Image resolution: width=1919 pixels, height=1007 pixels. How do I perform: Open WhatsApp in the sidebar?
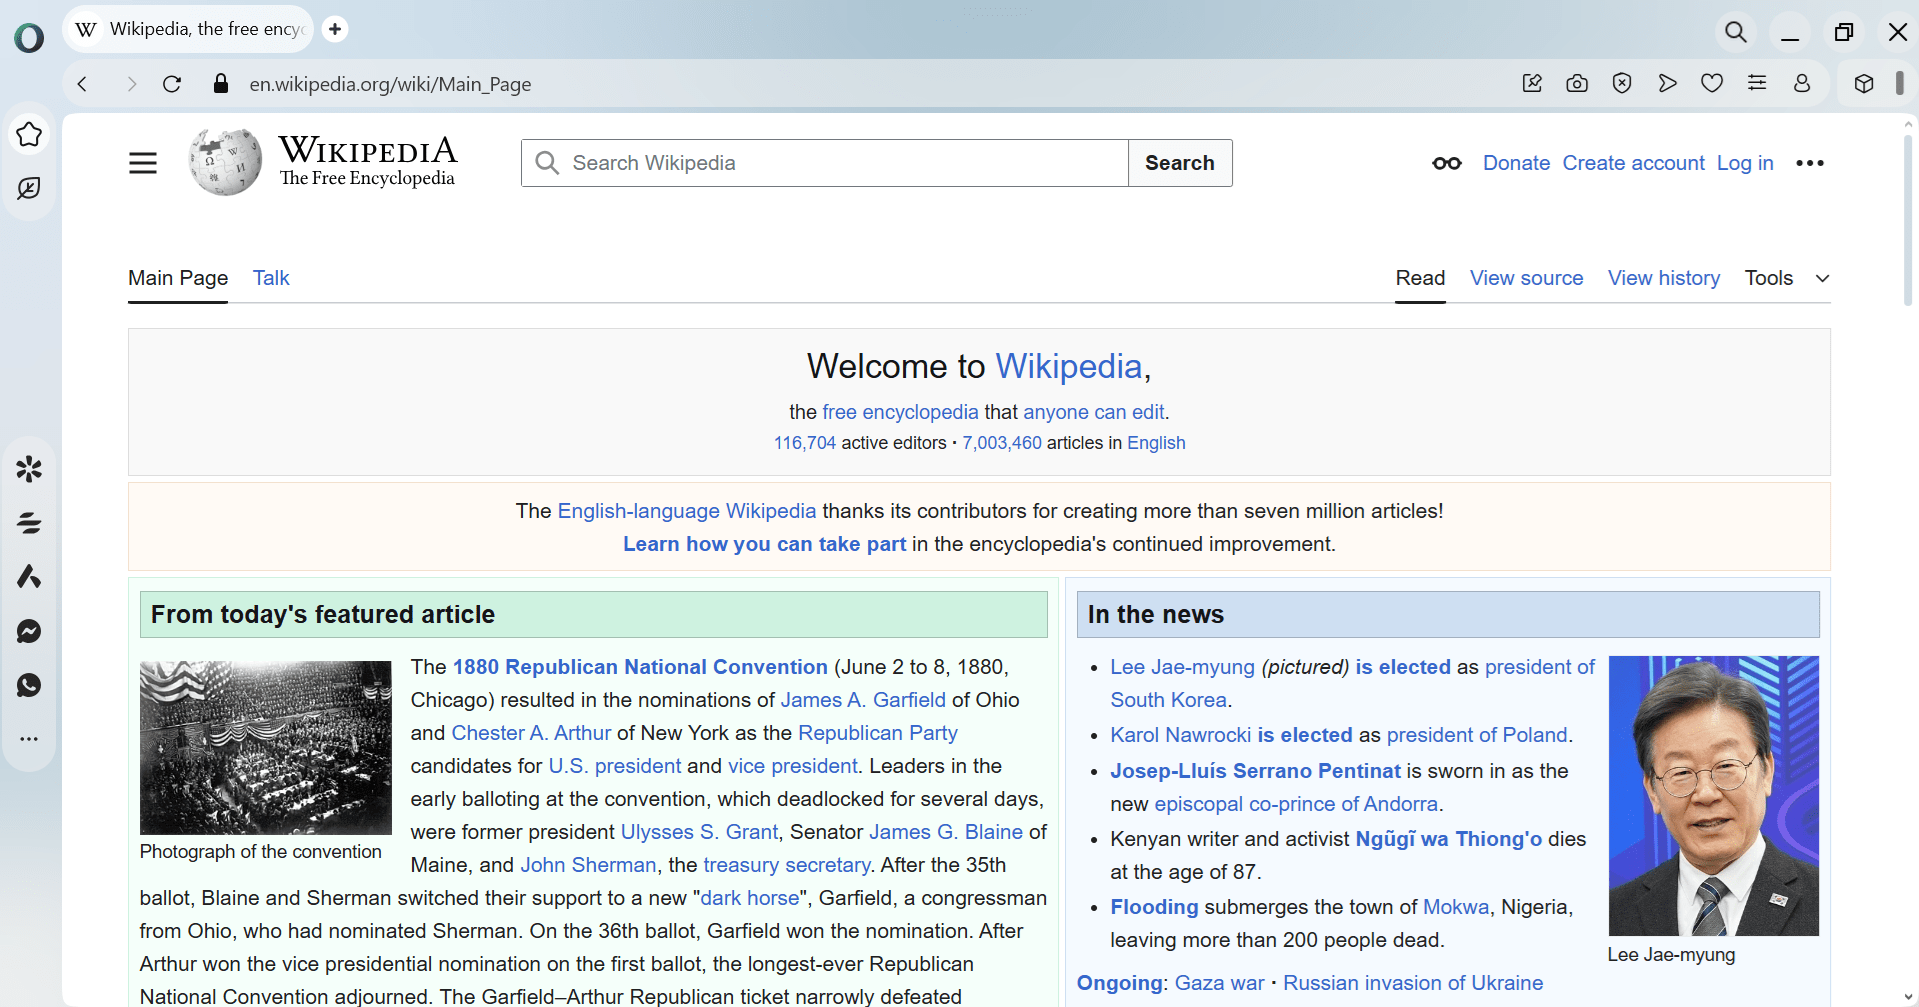(29, 685)
